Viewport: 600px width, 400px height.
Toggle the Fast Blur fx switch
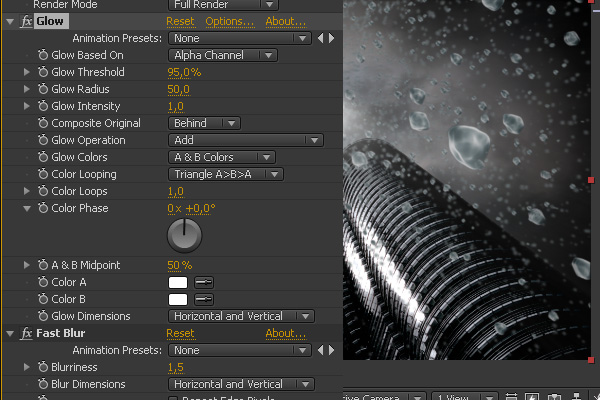tap(26, 333)
